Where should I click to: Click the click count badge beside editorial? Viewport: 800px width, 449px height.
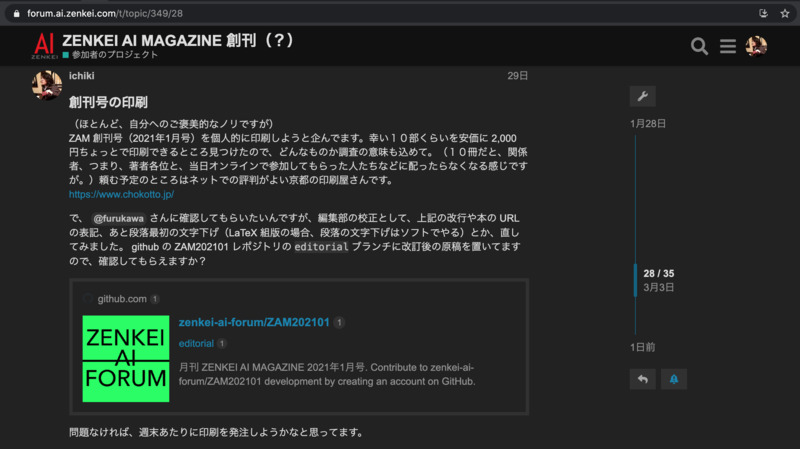pyautogui.click(x=222, y=343)
